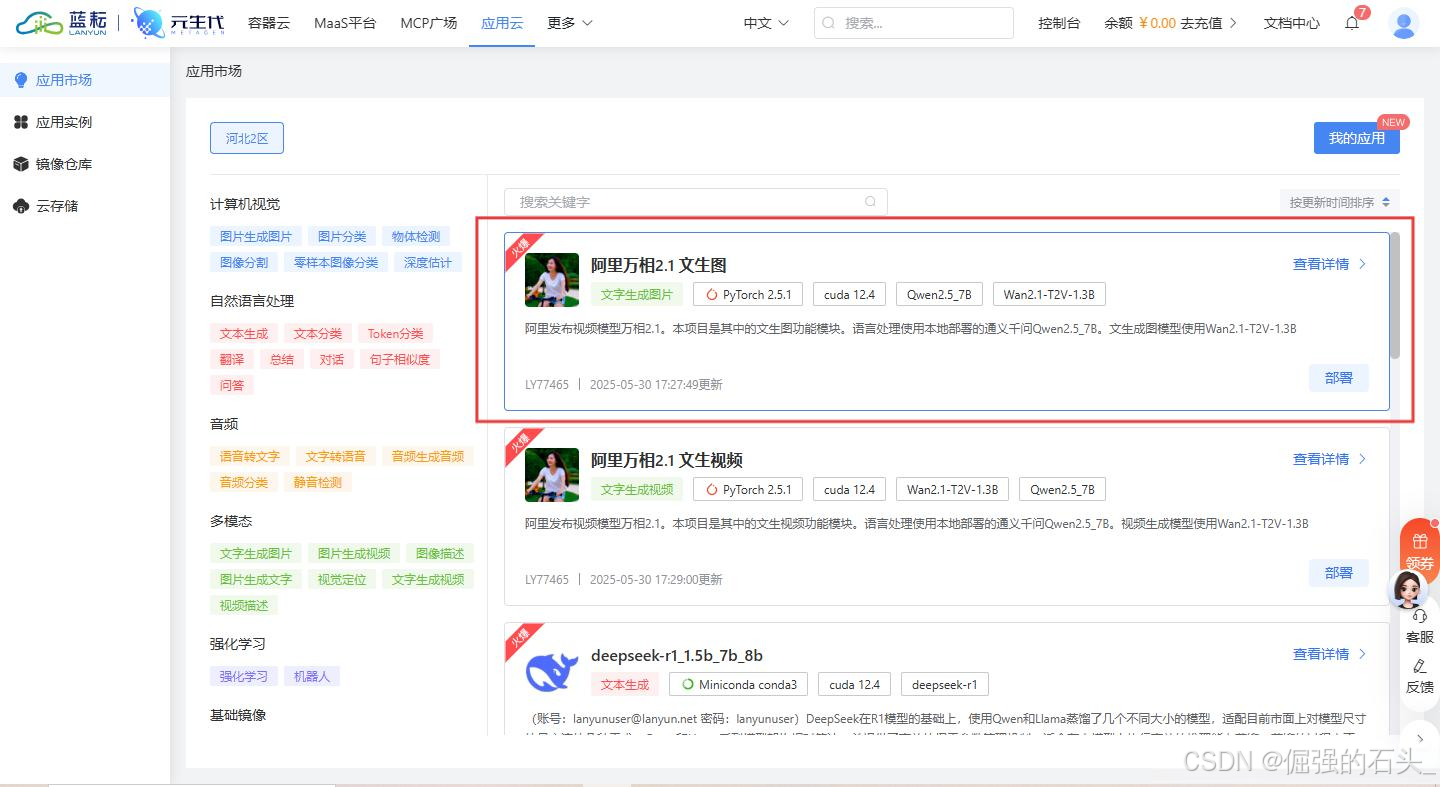Screen dimensions: 1440x787
Task: Click the 控制台 link
Action: 1059,23
